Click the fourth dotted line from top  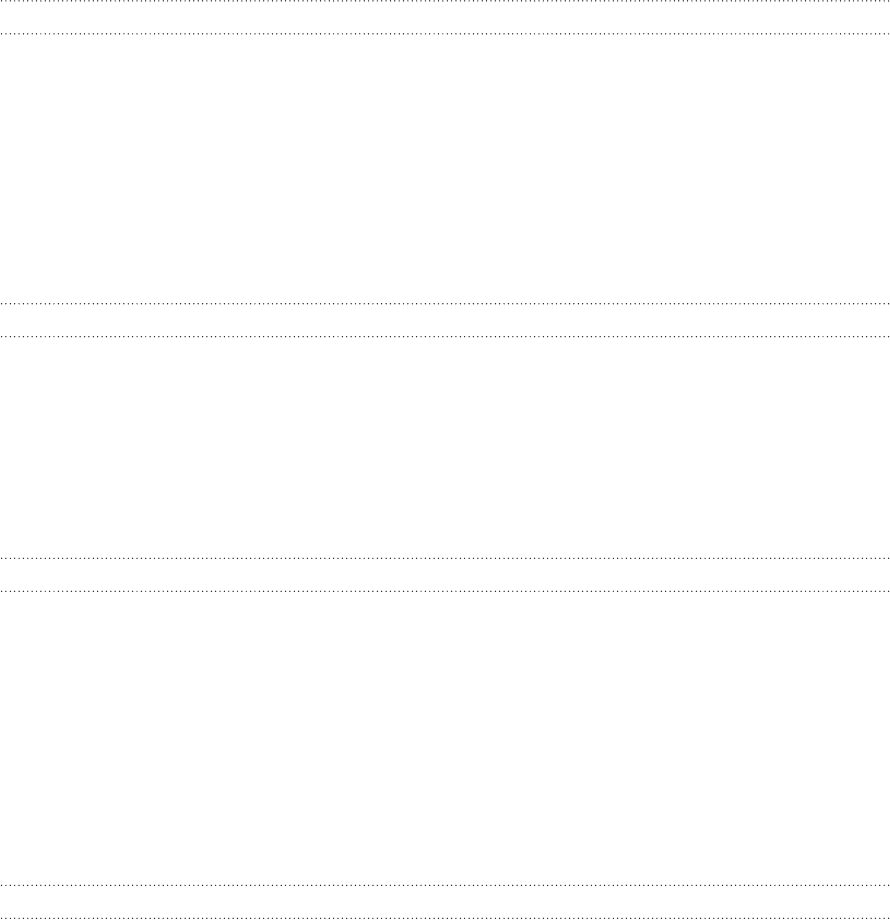pyautogui.click(x=445, y=336)
